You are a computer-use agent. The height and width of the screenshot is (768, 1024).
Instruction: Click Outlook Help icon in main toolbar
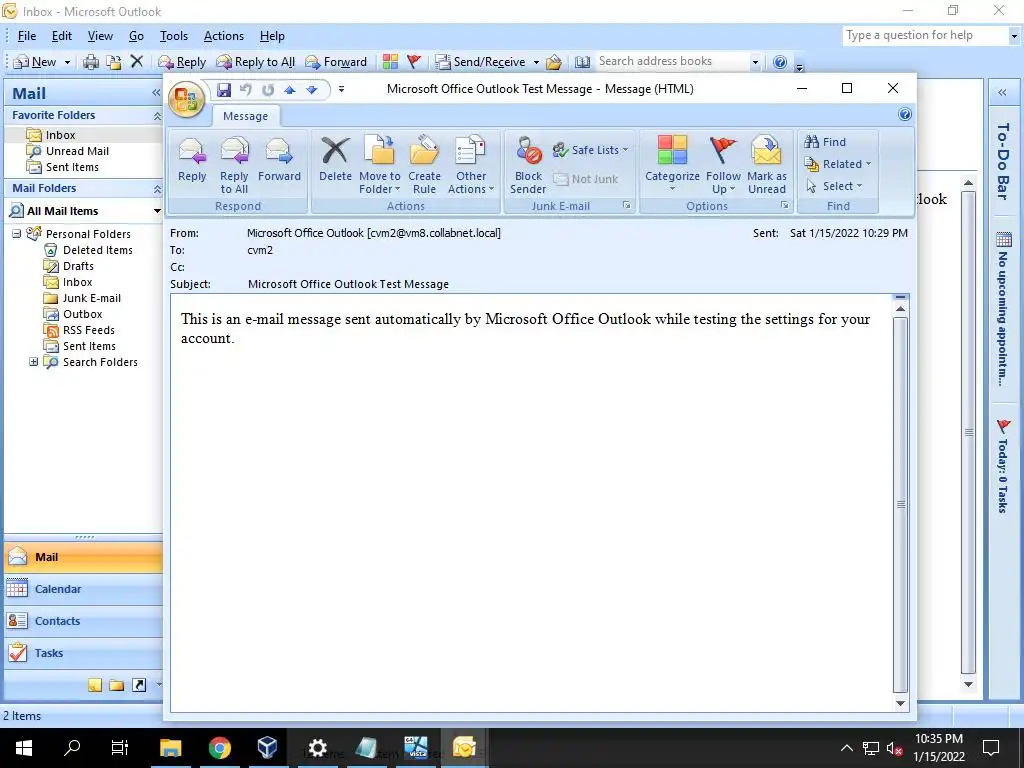780,62
